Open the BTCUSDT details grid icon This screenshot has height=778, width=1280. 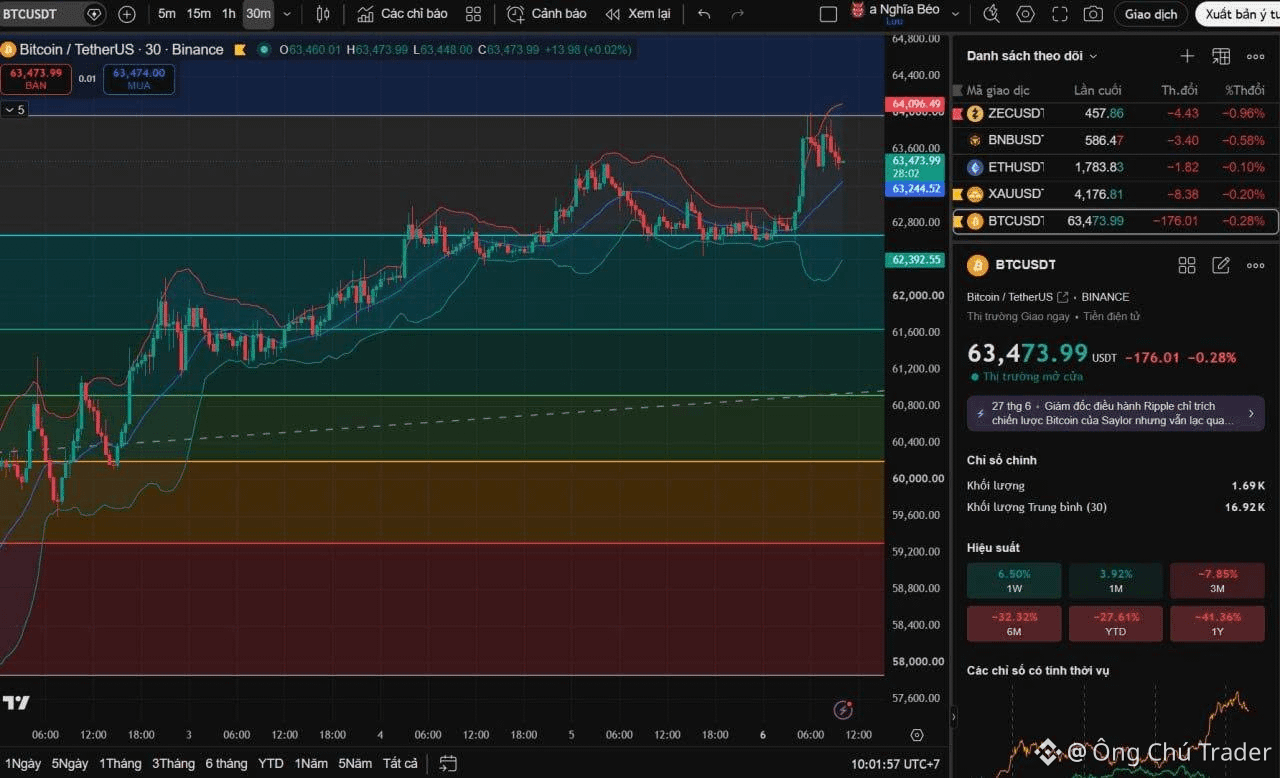coord(1187,265)
